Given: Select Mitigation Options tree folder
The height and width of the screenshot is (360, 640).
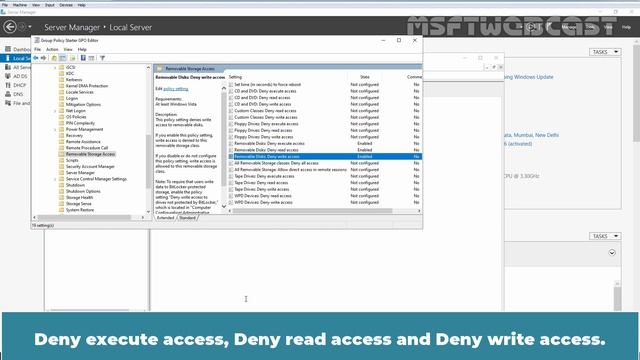Looking at the screenshot, I should click(83, 104).
